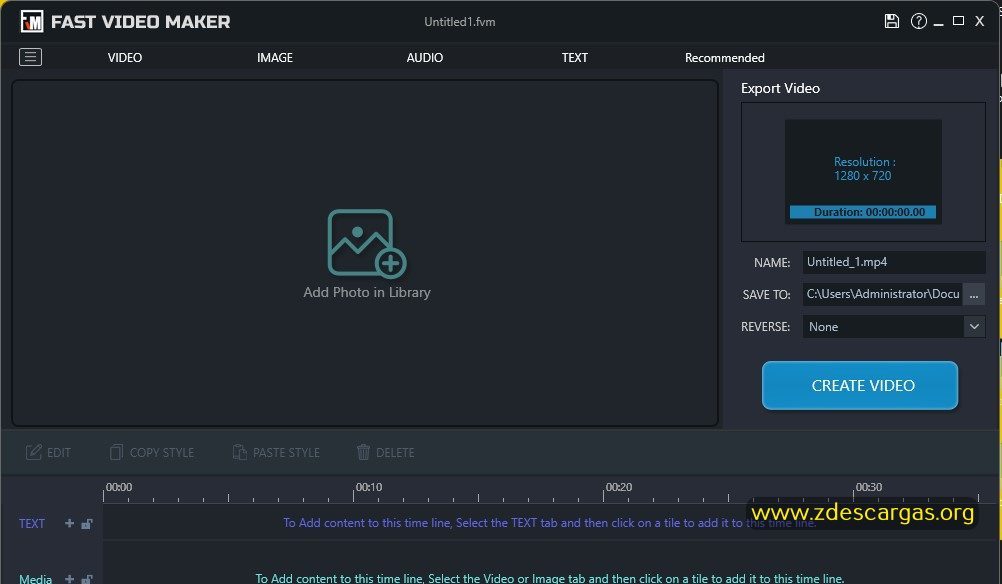1002x584 pixels.
Task: Minimize the Fast Video Maker window
Action: [938, 22]
